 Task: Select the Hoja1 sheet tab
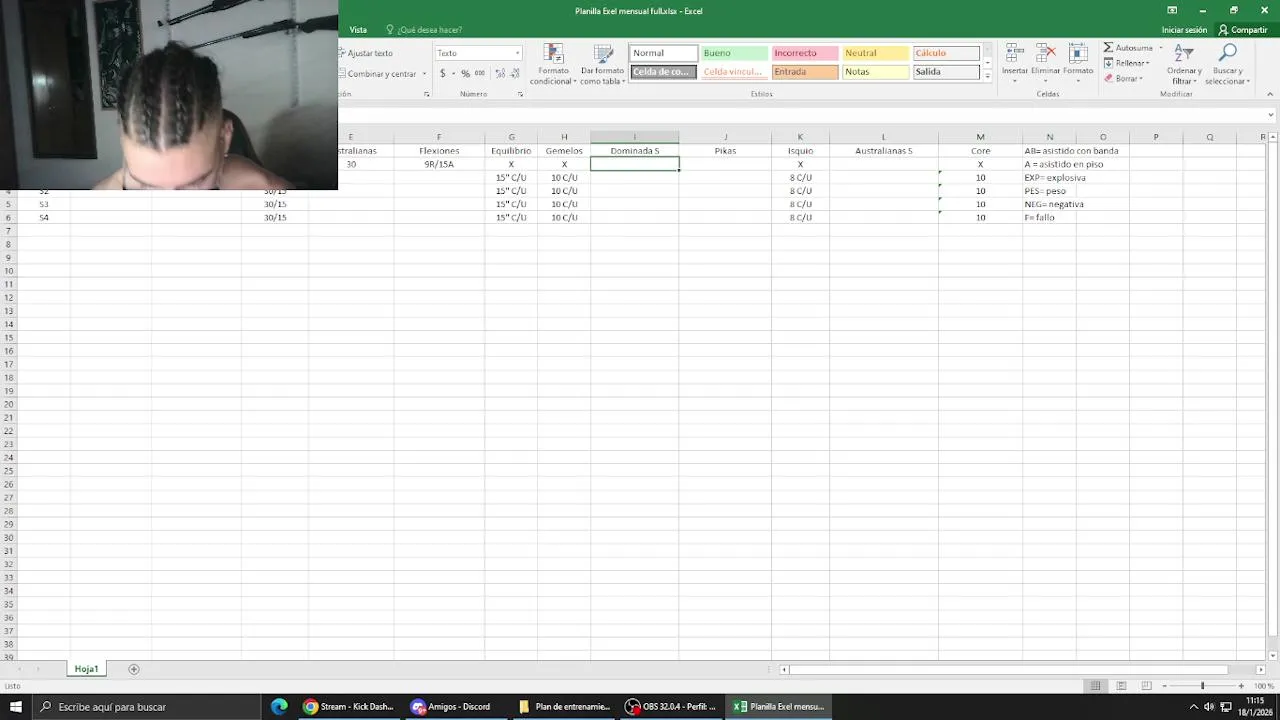click(x=87, y=669)
